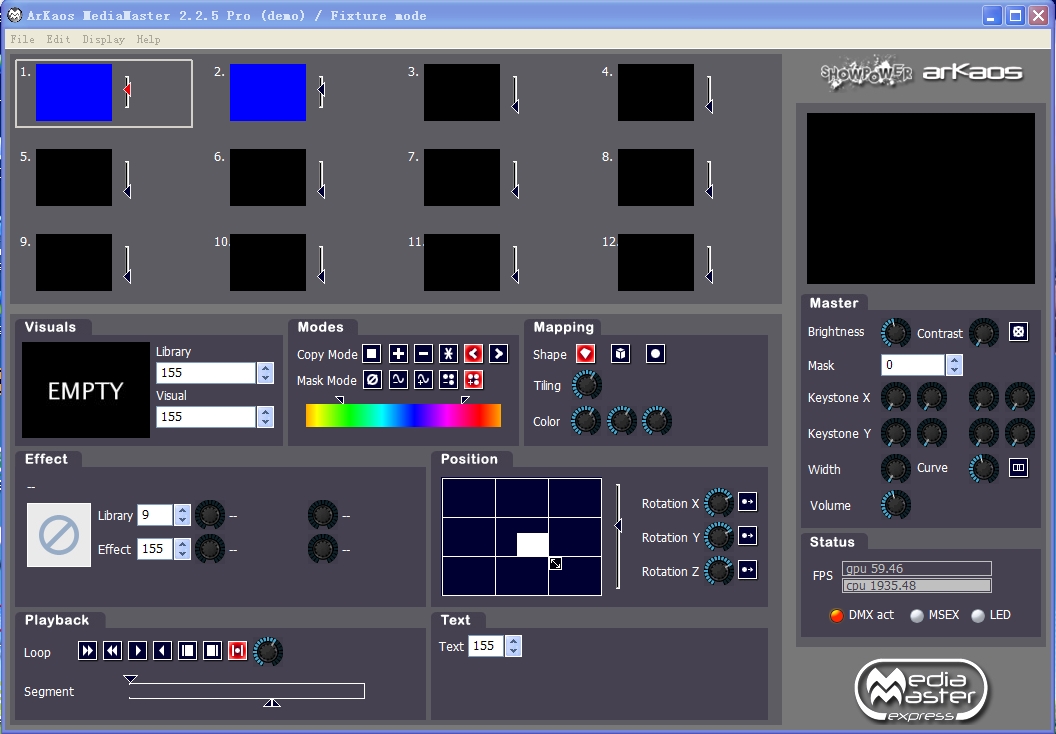Open the Help menu
The image size is (1056, 734).
pos(148,40)
